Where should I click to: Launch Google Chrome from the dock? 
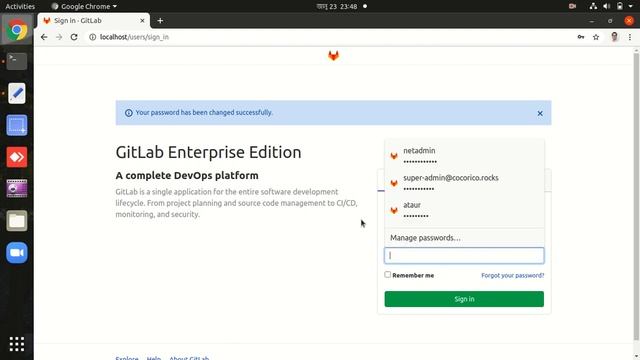tap(17, 30)
